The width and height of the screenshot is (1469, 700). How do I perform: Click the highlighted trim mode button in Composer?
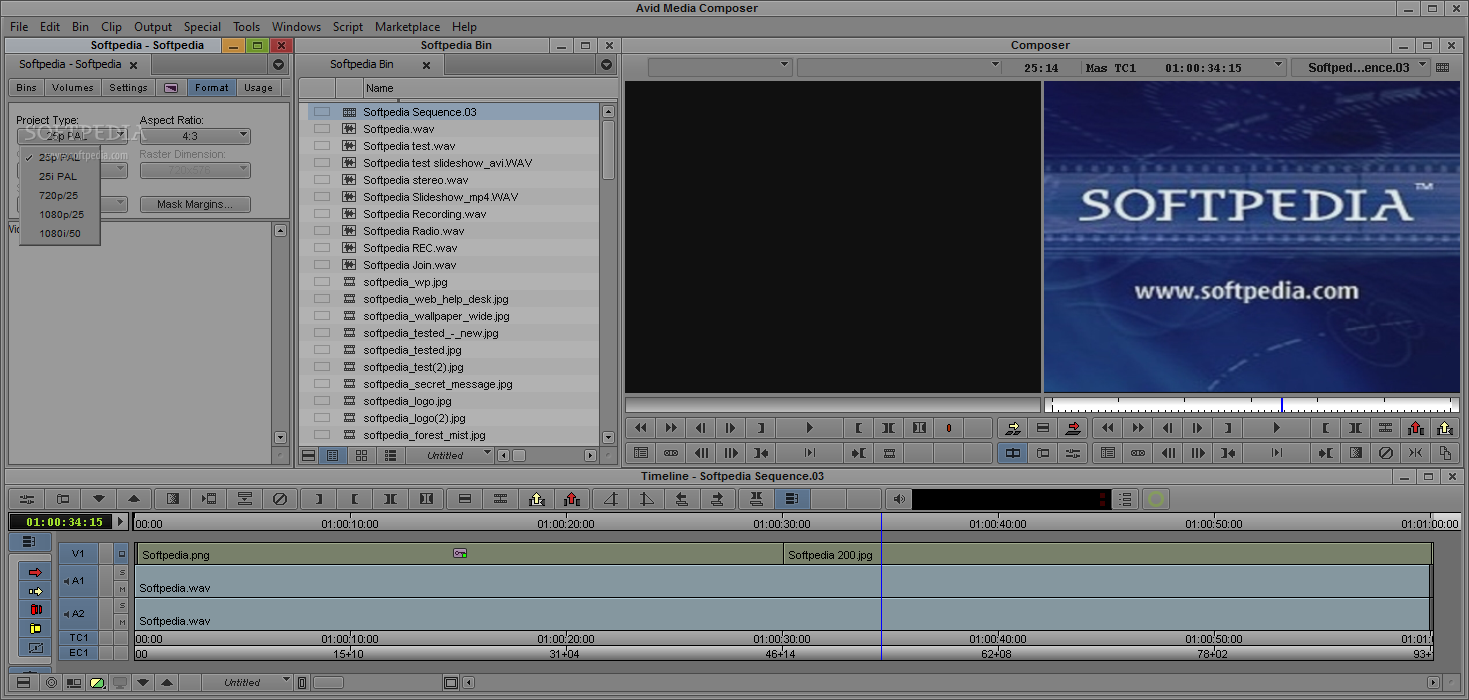(1013, 453)
